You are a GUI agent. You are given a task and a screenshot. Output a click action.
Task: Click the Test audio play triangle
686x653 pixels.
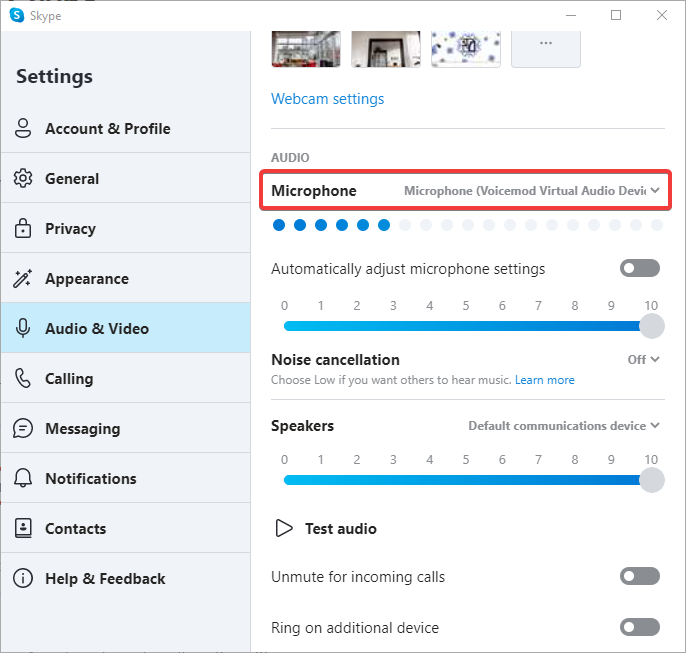pos(284,528)
